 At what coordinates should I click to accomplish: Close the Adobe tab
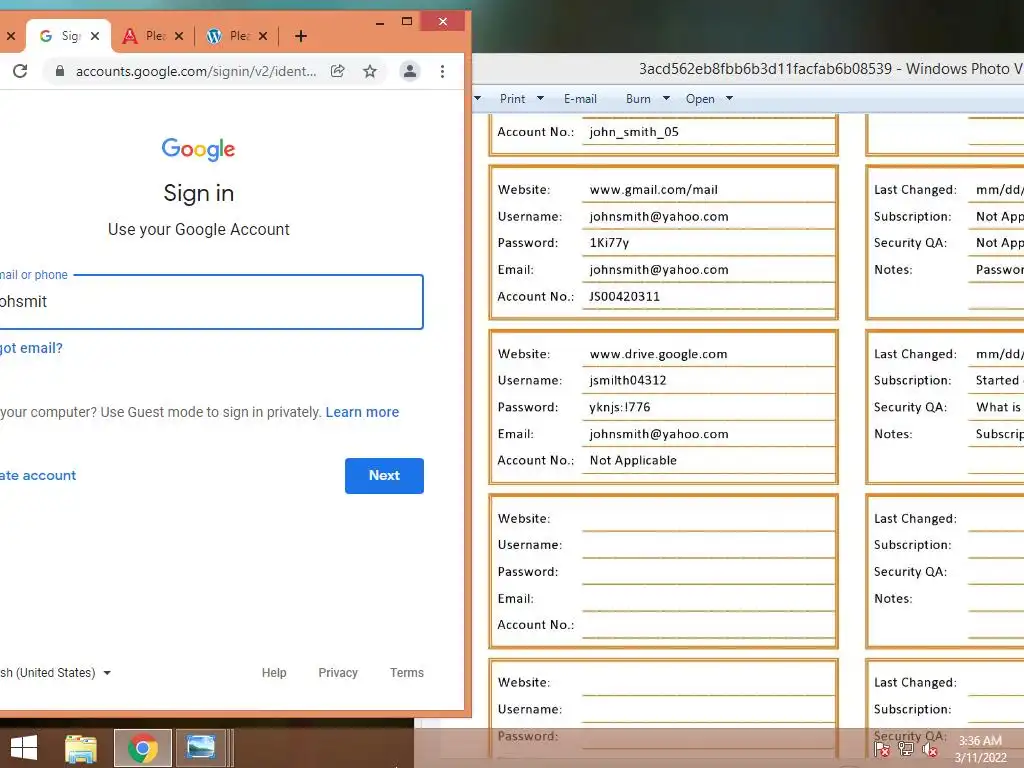coord(179,36)
